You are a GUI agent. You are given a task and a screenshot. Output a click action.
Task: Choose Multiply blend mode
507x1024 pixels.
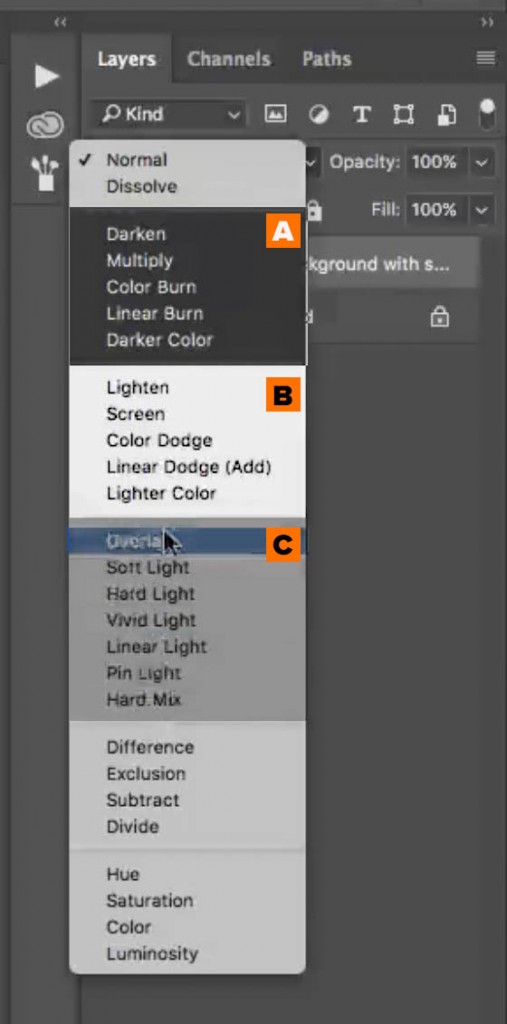point(140,261)
